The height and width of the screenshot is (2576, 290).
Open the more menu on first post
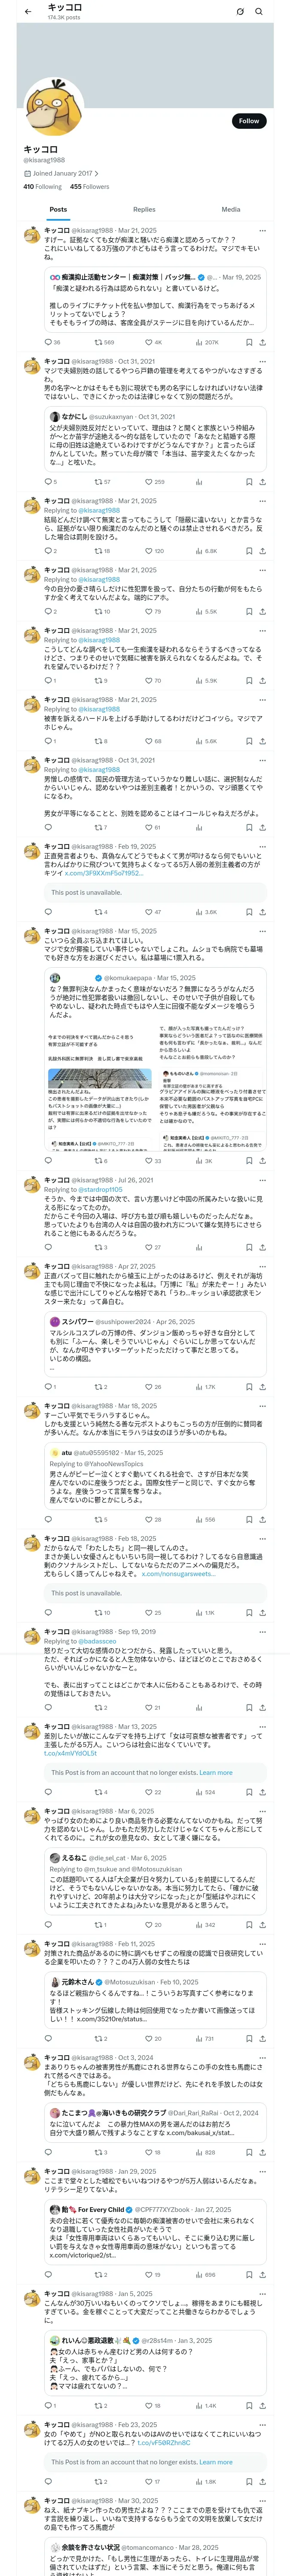click(263, 231)
